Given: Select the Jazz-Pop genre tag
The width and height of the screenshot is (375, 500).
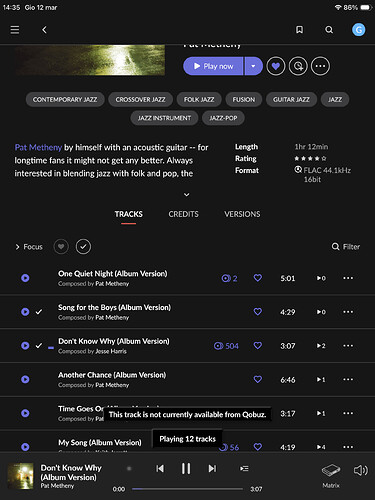Looking at the screenshot, I should 223,118.
